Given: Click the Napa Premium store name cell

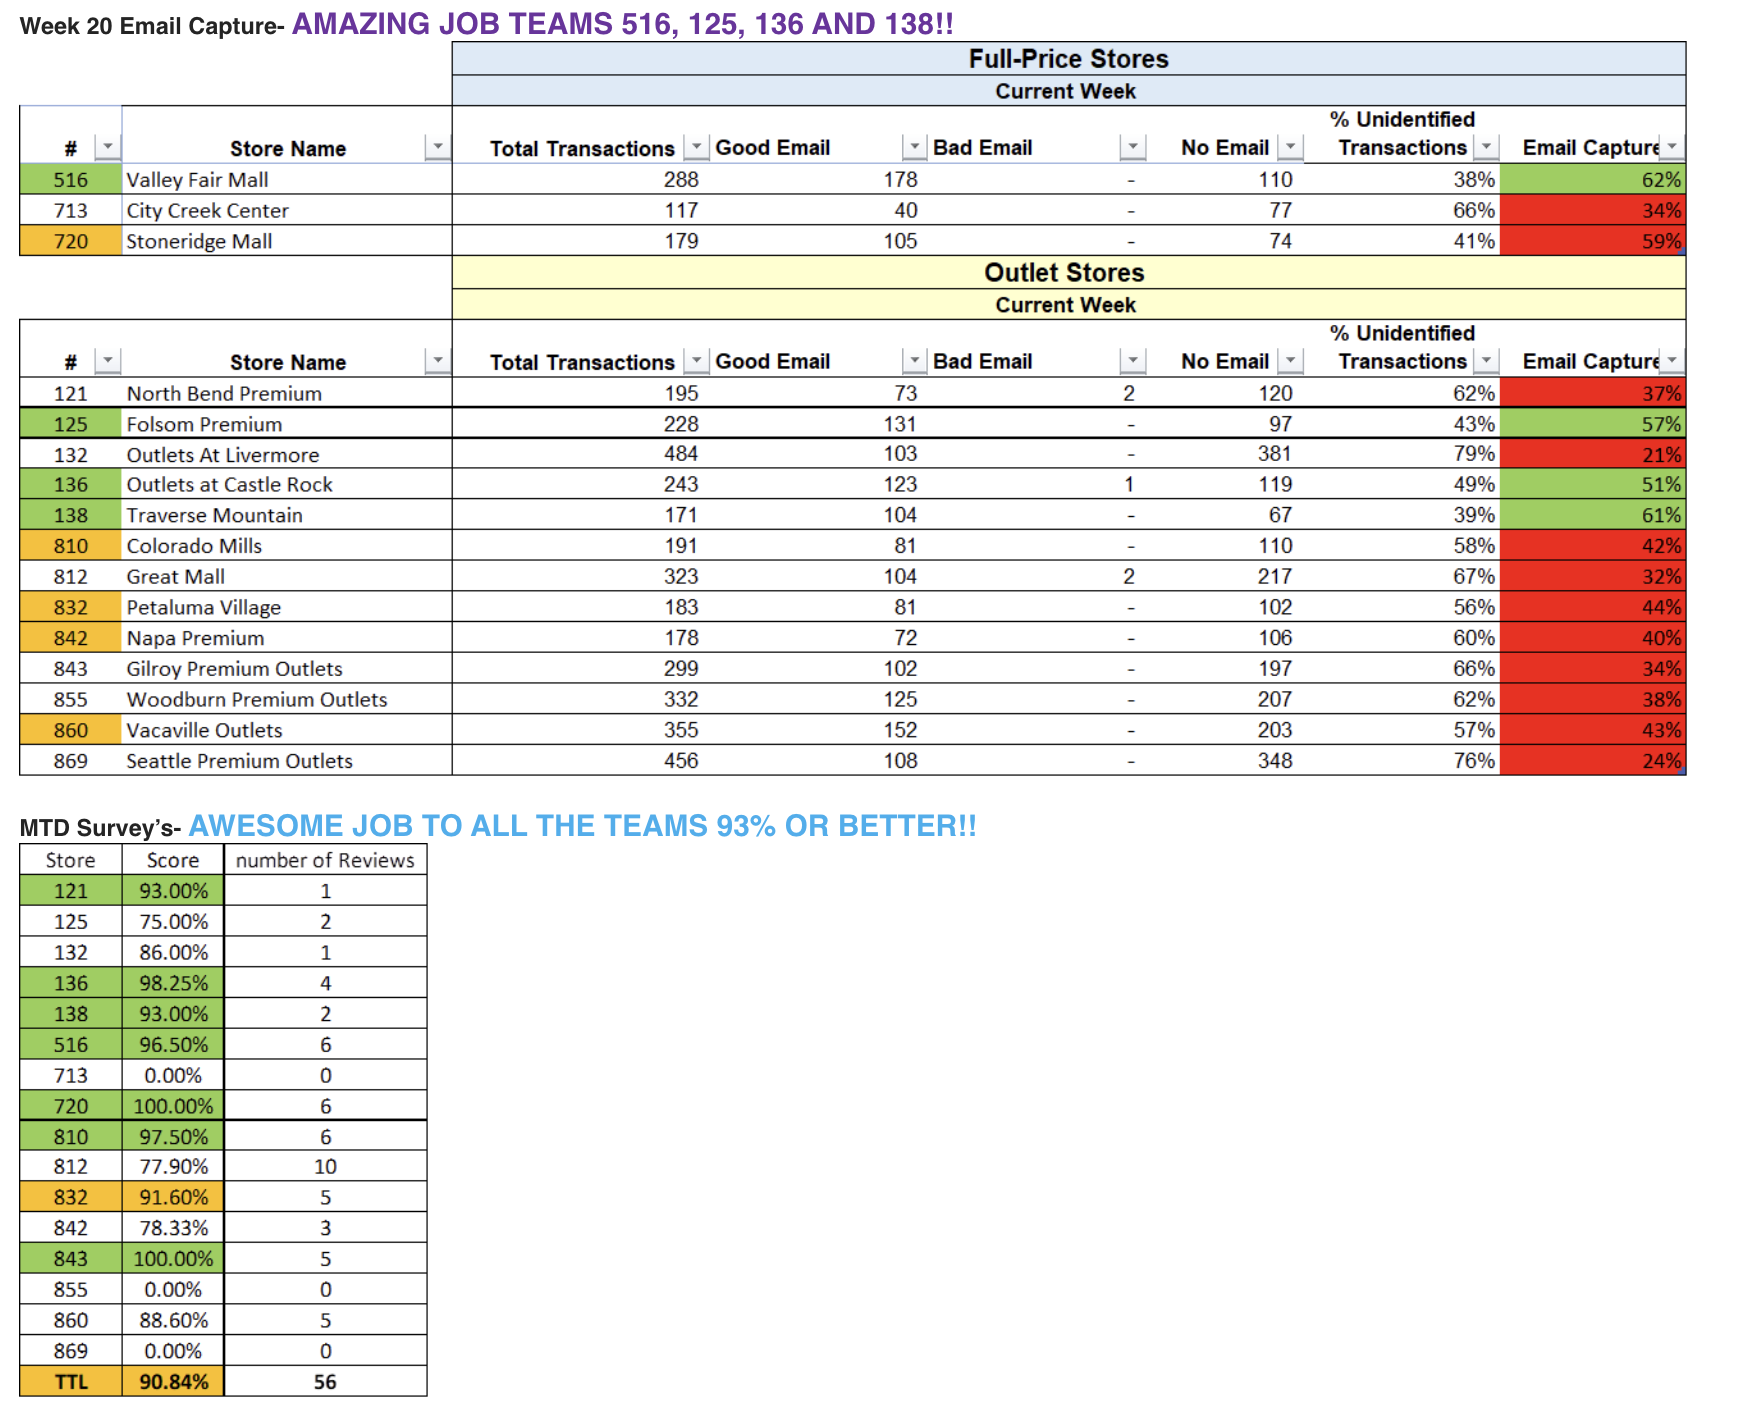Looking at the screenshot, I should point(287,638).
